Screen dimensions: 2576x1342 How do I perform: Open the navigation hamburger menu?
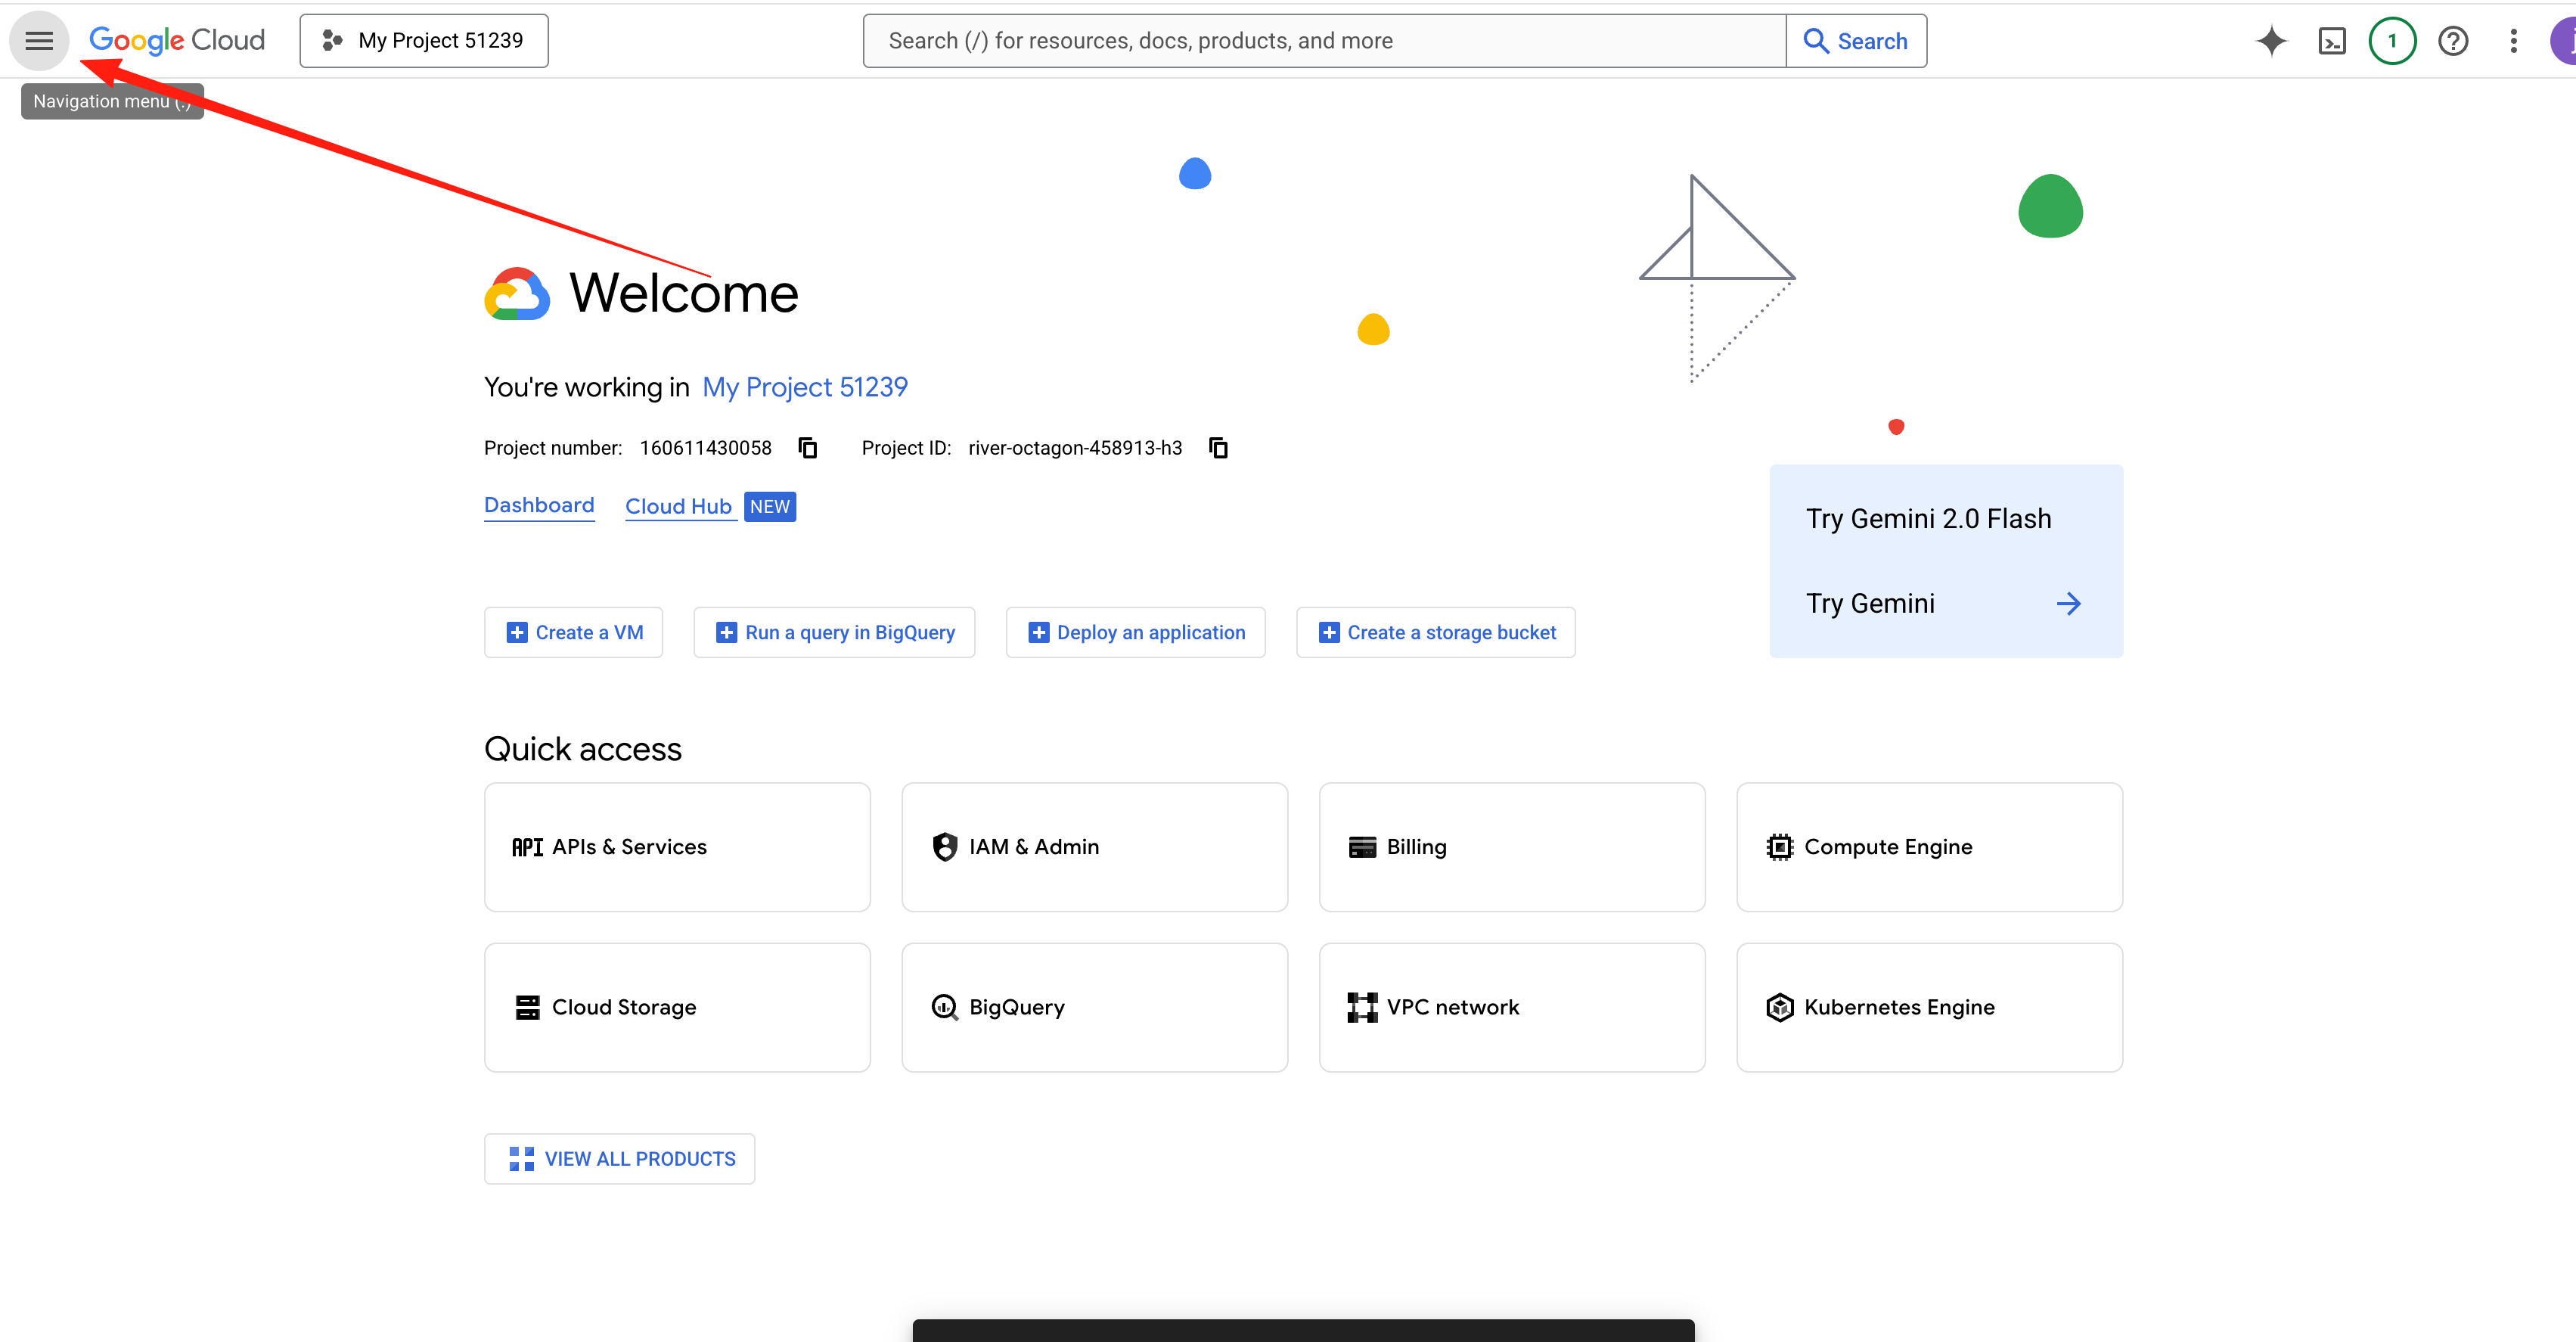pyautogui.click(x=39, y=41)
